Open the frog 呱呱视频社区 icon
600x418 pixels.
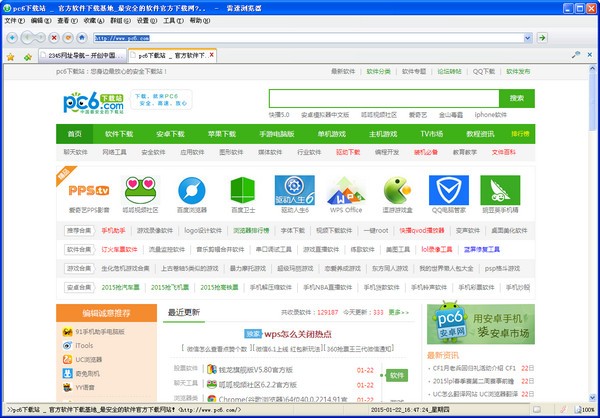point(140,190)
